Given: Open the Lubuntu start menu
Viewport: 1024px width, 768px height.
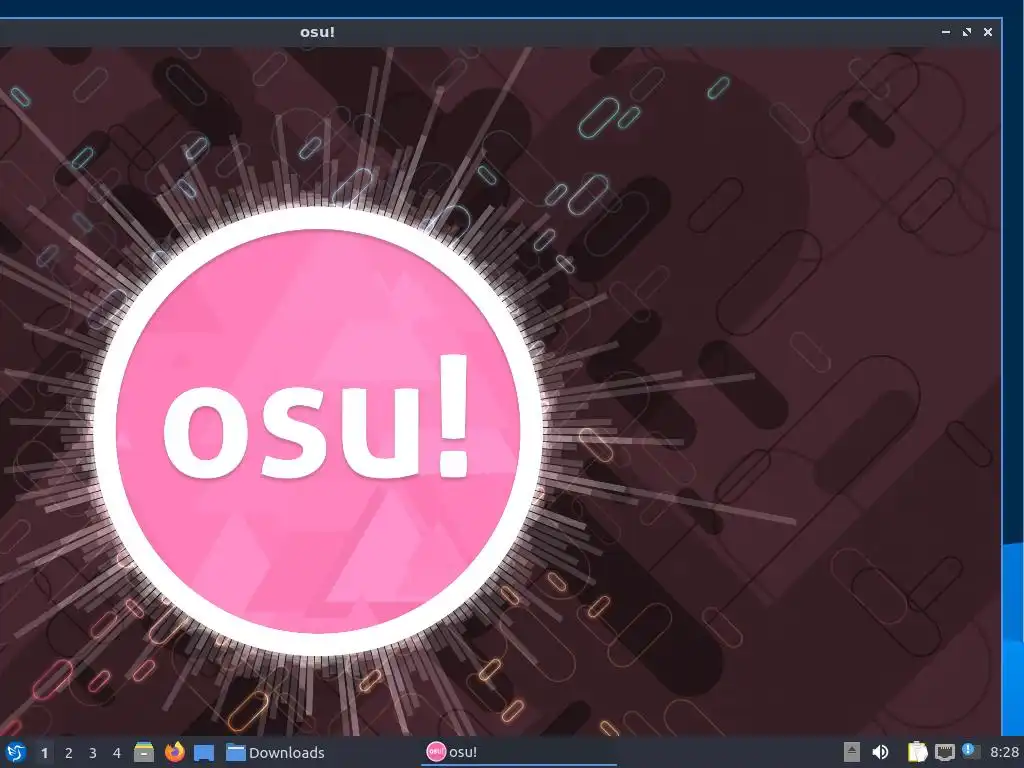Looking at the screenshot, I should (15, 752).
